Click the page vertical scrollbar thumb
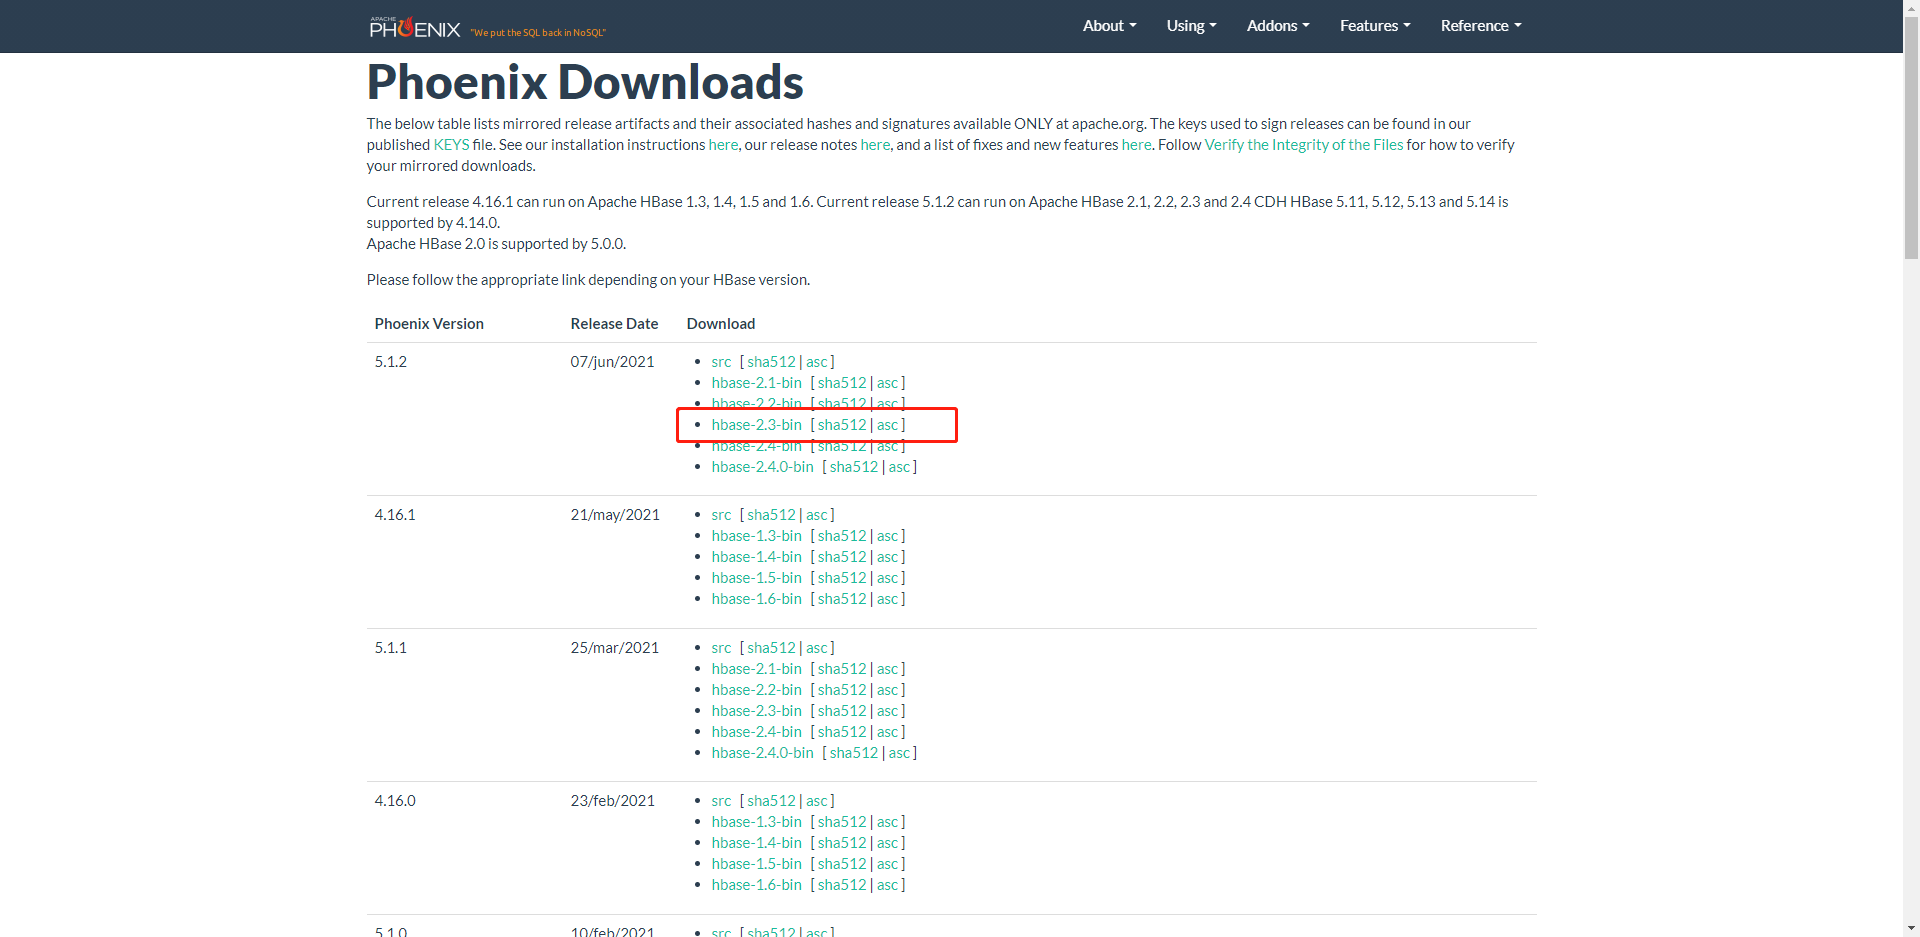This screenshot has width=1920, height=937. click(1911, 137)
